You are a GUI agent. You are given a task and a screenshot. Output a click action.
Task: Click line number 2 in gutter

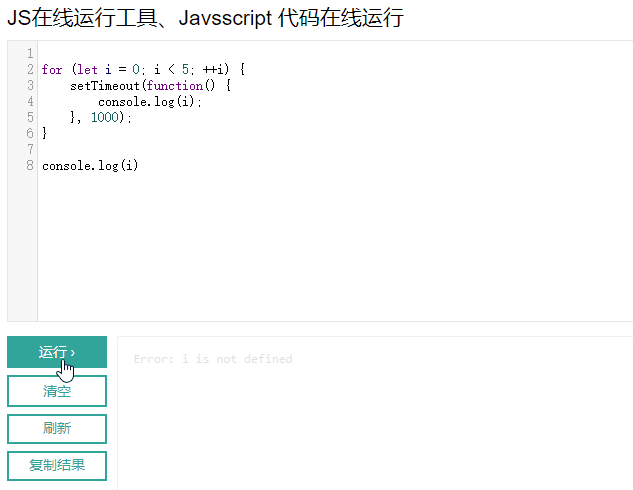pos(30,69)
